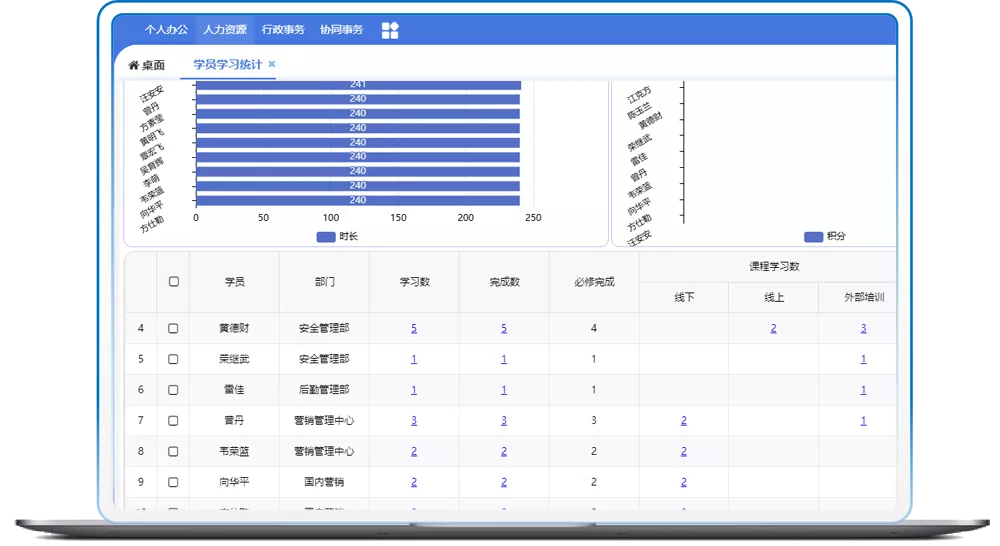The height and width of the screenshot is (546, 1000).
Task: Open 完成数 link for 向华平
Action: (504, 482)
